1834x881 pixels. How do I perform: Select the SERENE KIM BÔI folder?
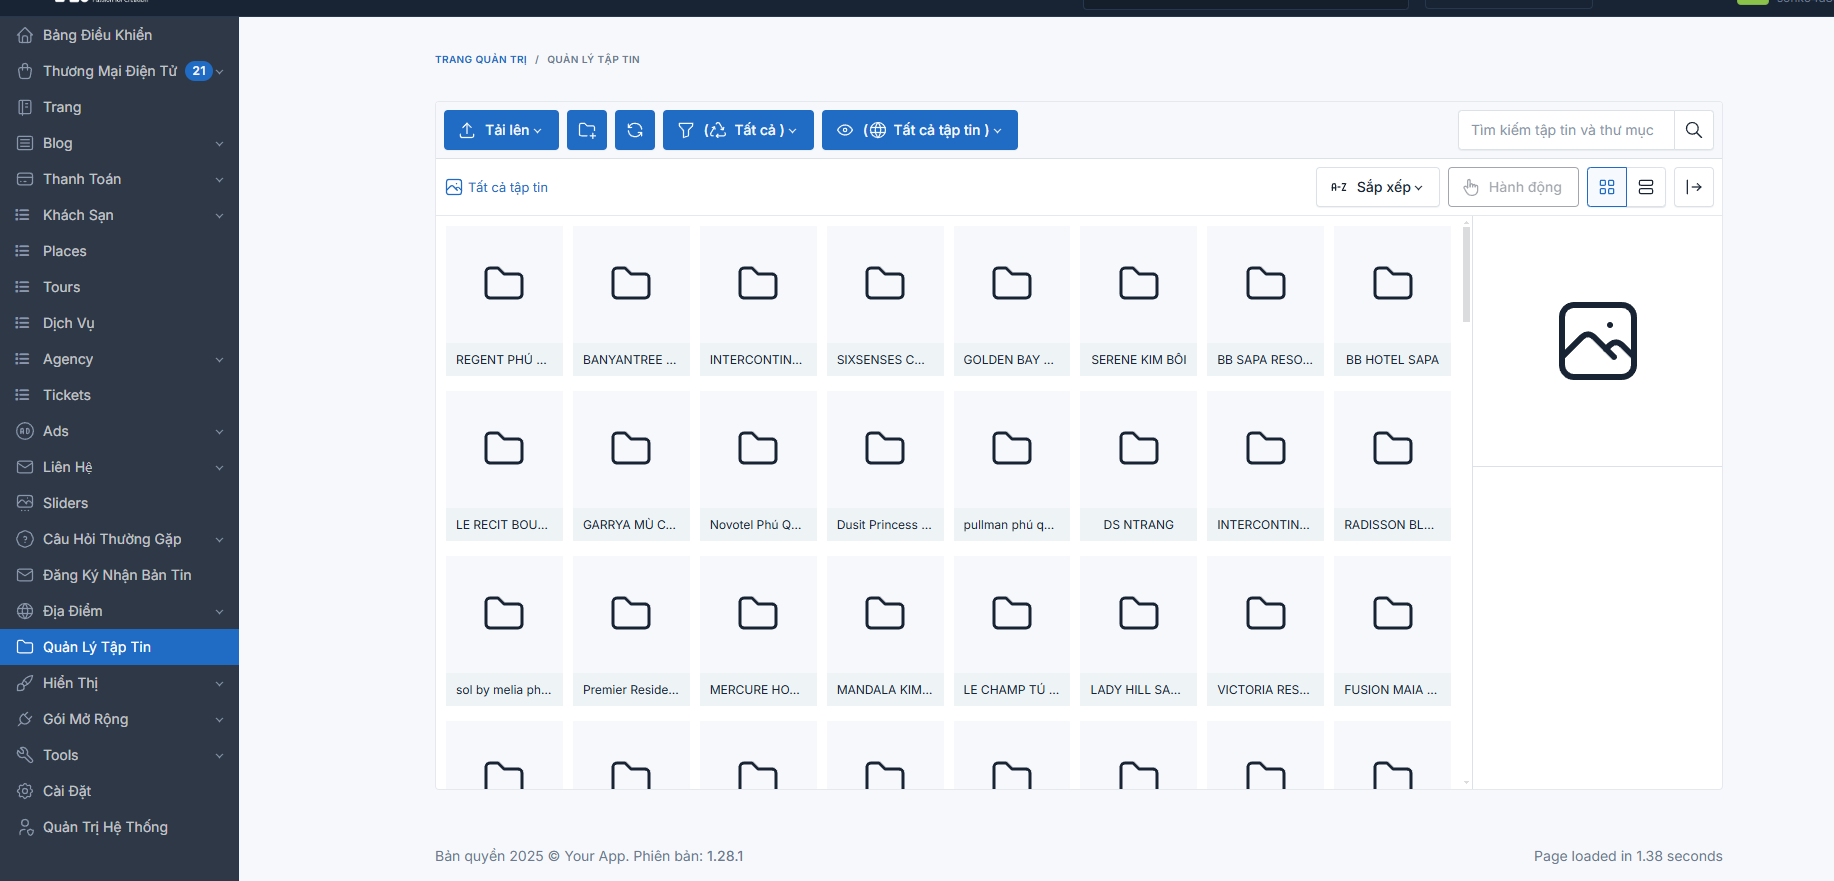[x=1139, y=301]
